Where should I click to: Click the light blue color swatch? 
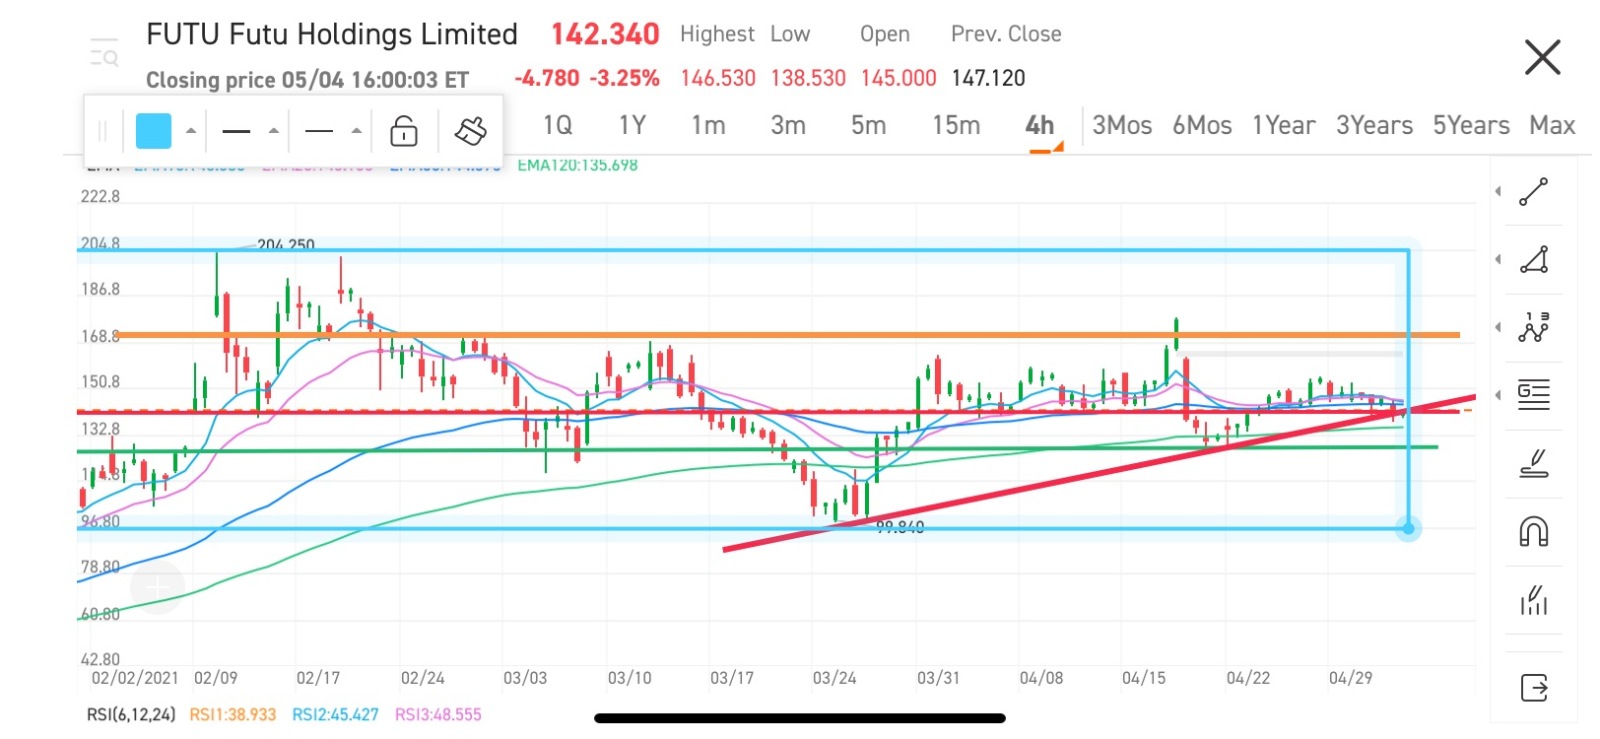coord(153,131)
